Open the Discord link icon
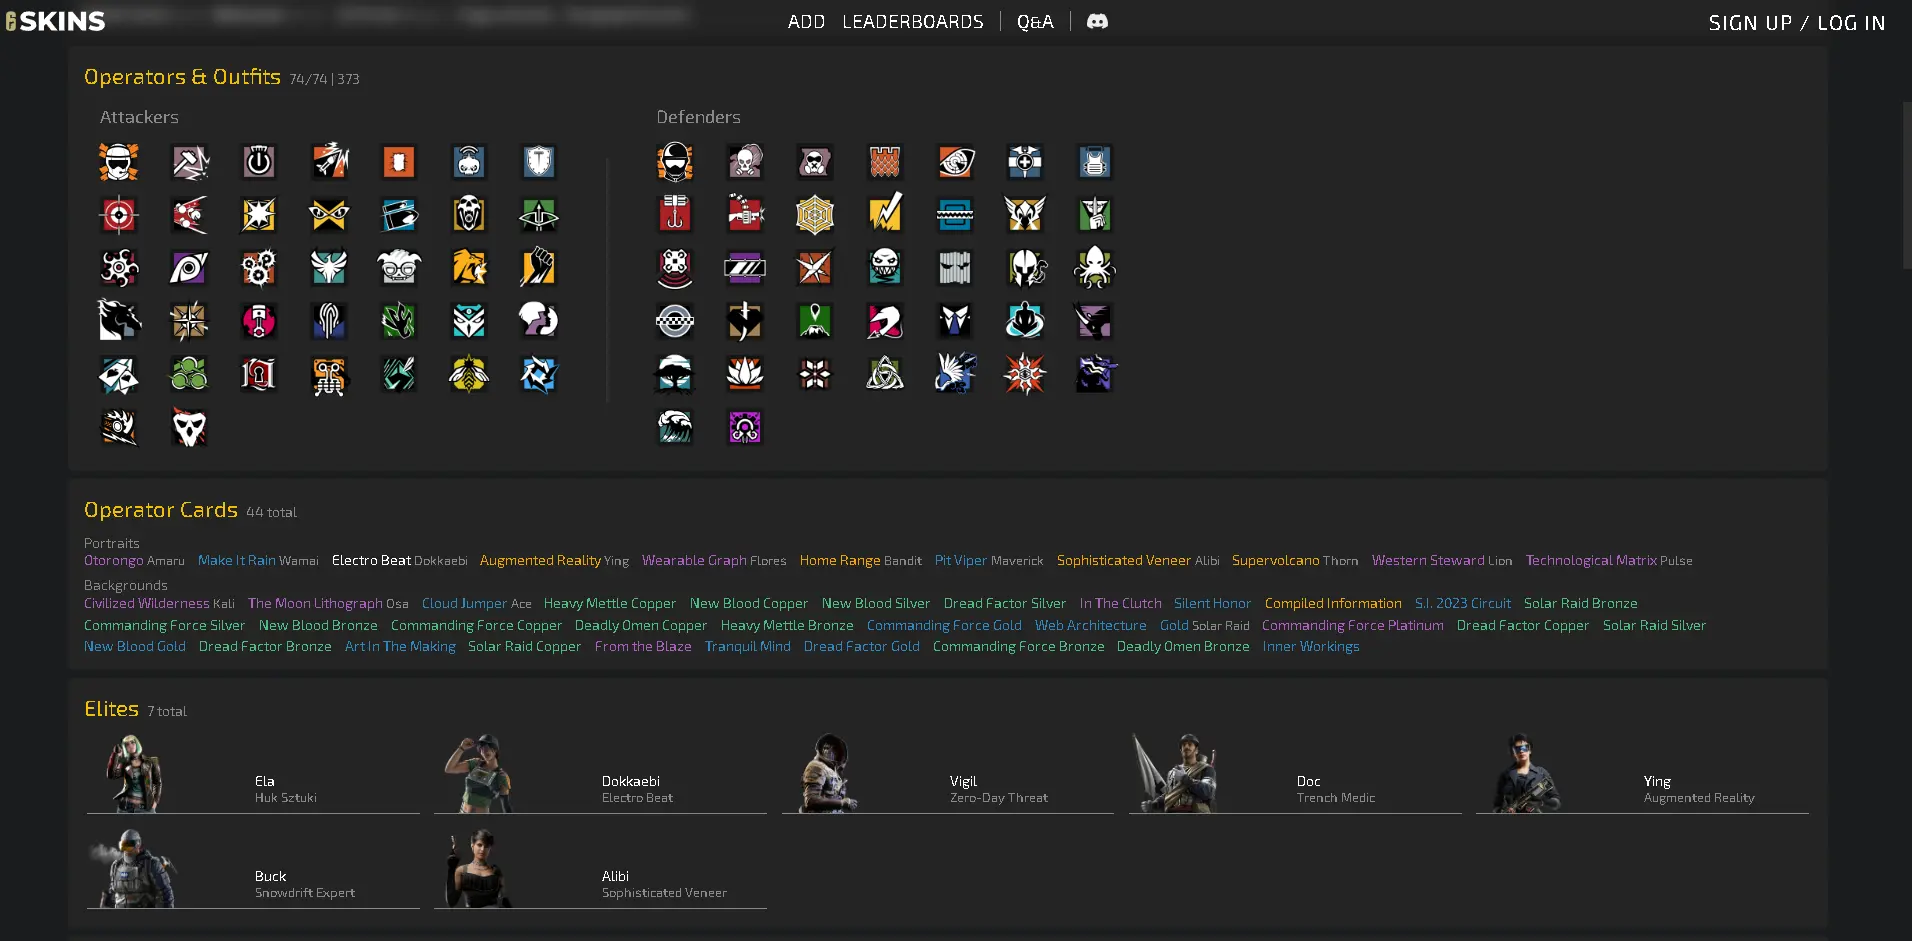 (1097, 22)
